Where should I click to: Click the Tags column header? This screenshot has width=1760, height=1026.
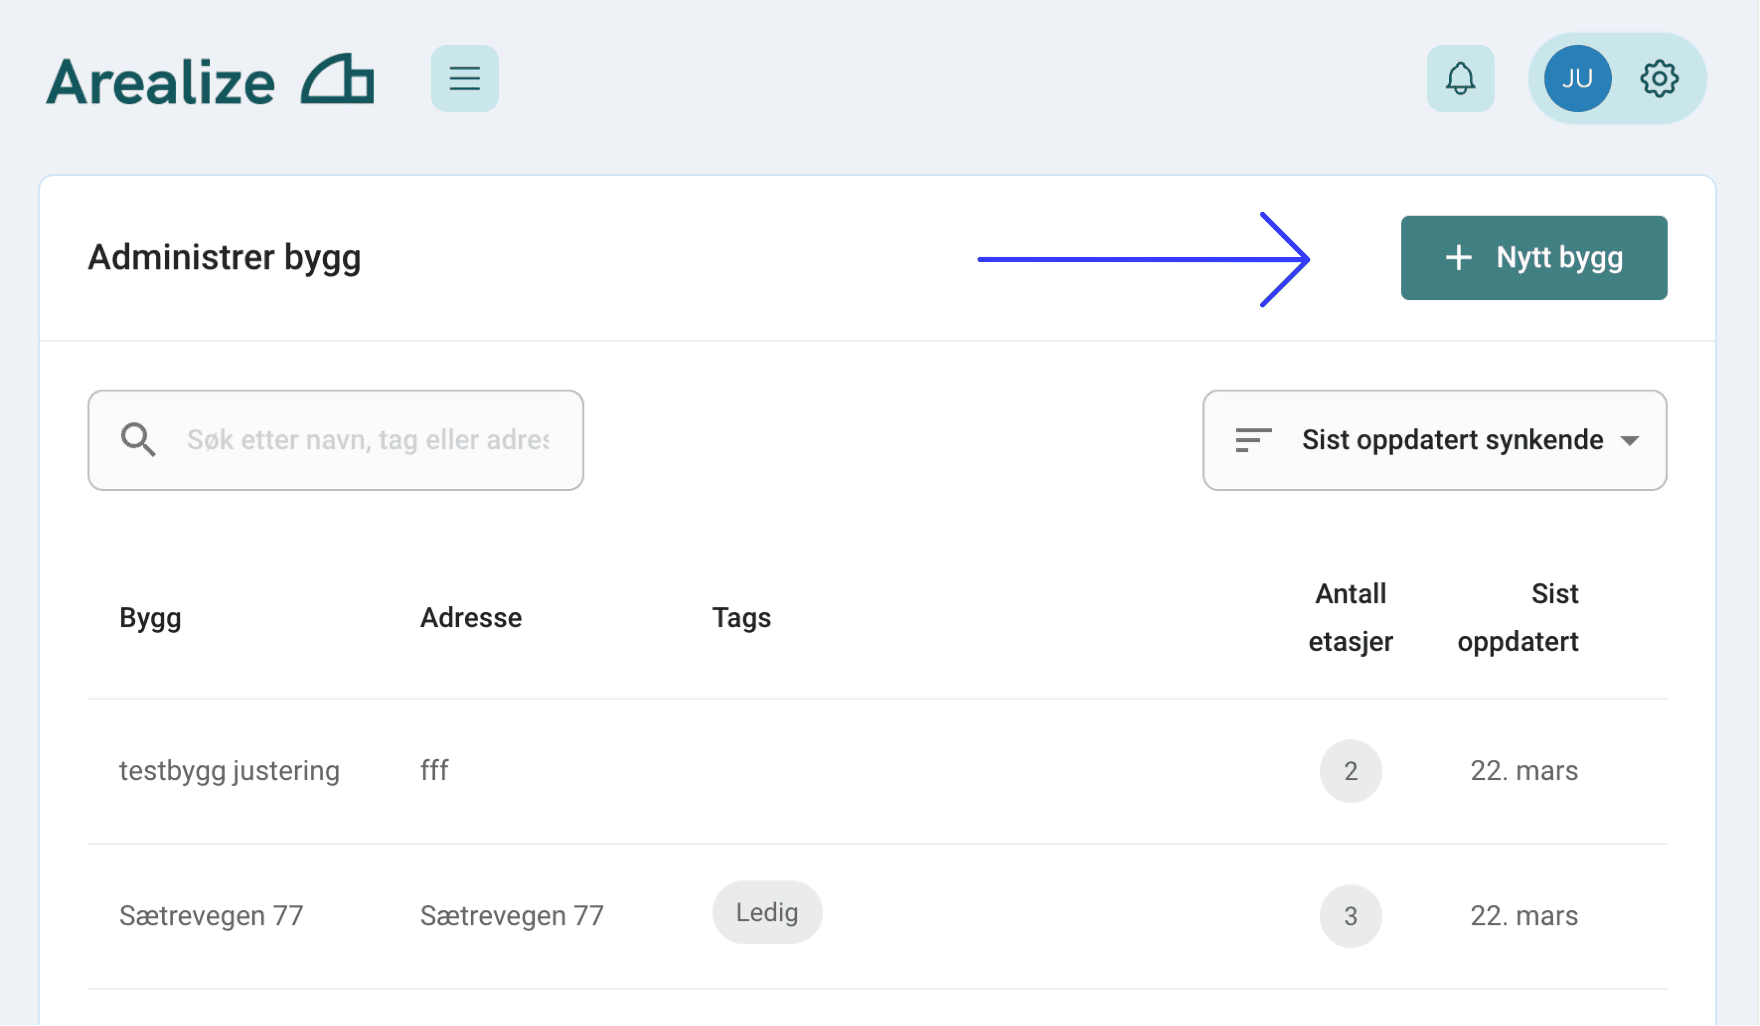click(741, 618)
